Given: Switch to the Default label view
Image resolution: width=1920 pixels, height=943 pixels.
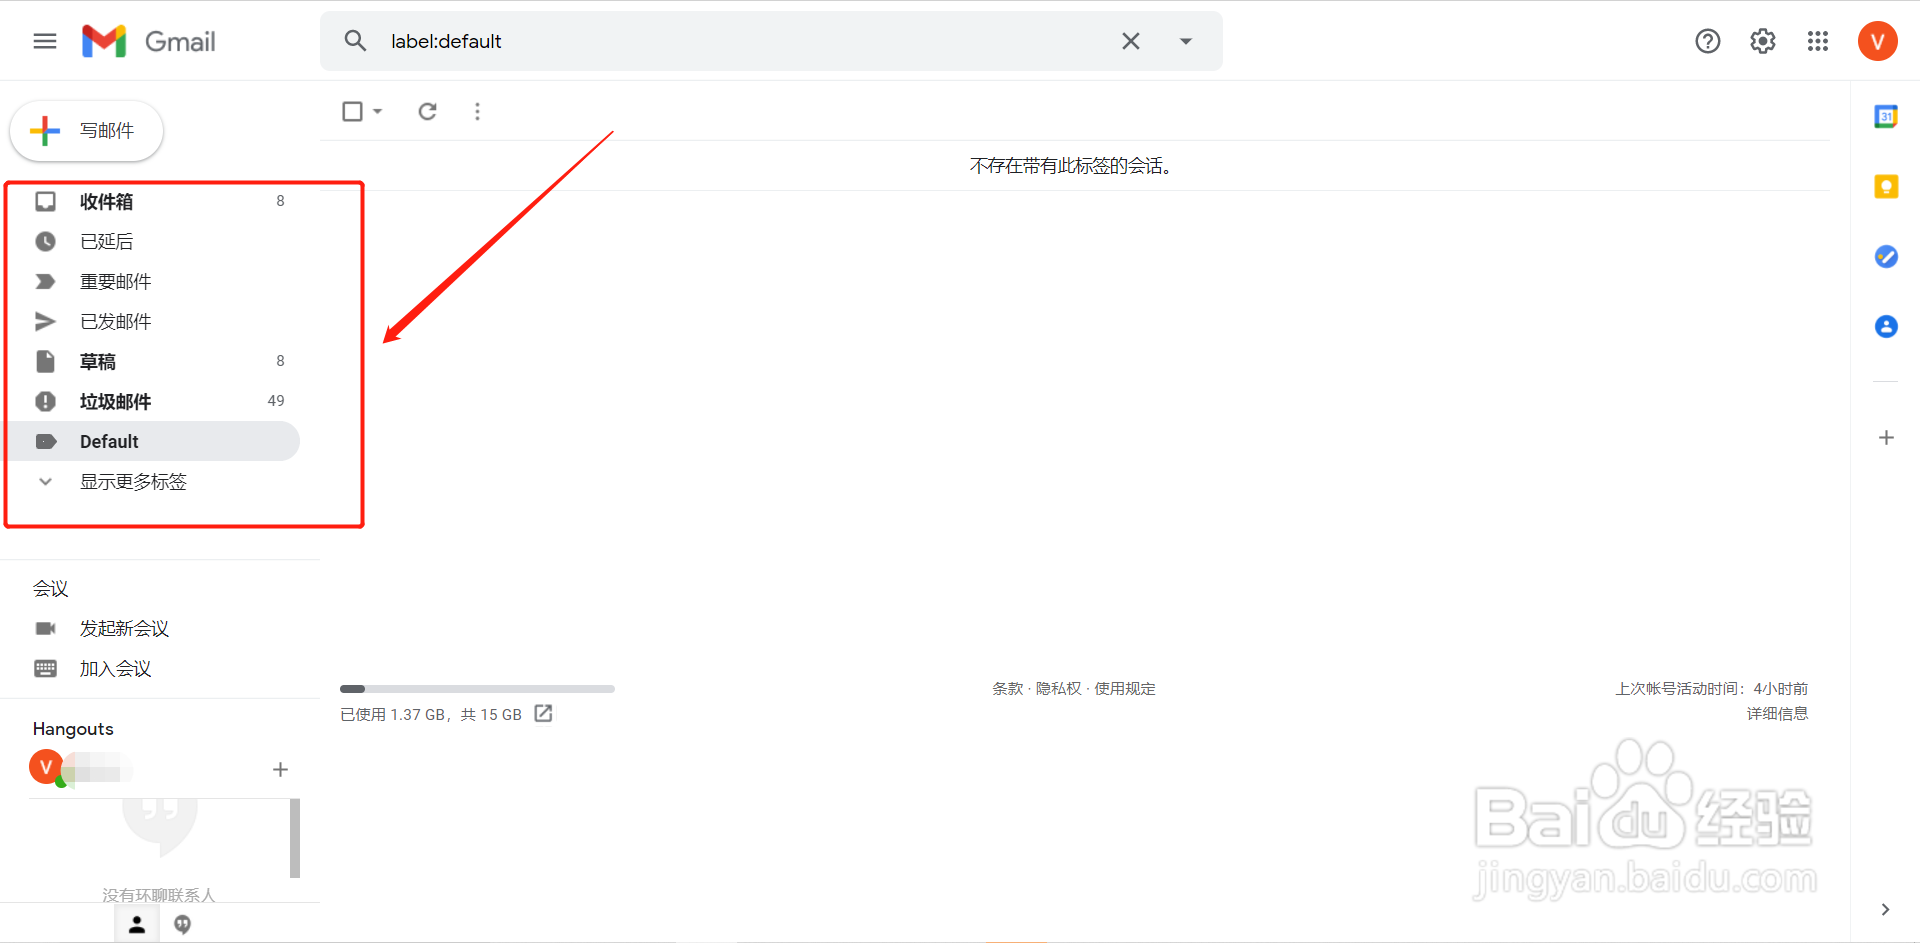Looking at the screenshot, I should [x=108, y=441].
